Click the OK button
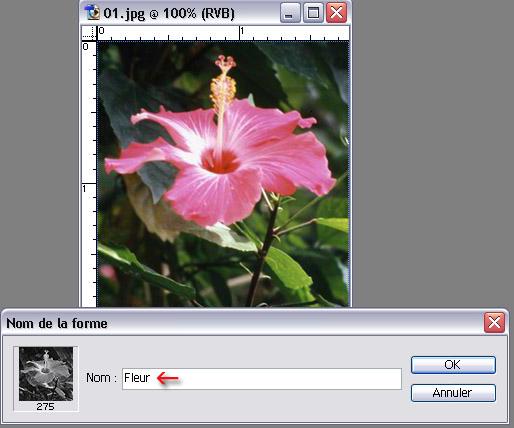This screenshot has height=428, width=514. pyautogui.click(x=453, y=365)
